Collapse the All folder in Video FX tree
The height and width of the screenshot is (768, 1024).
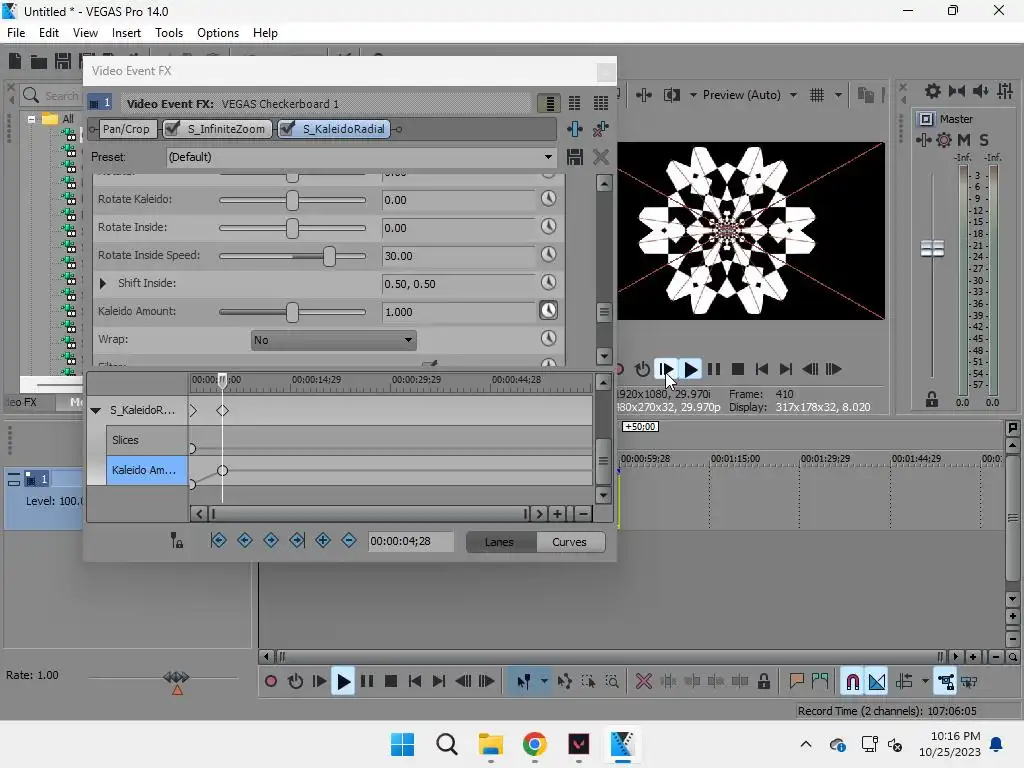pyautogui.click(x=31, y=119)
